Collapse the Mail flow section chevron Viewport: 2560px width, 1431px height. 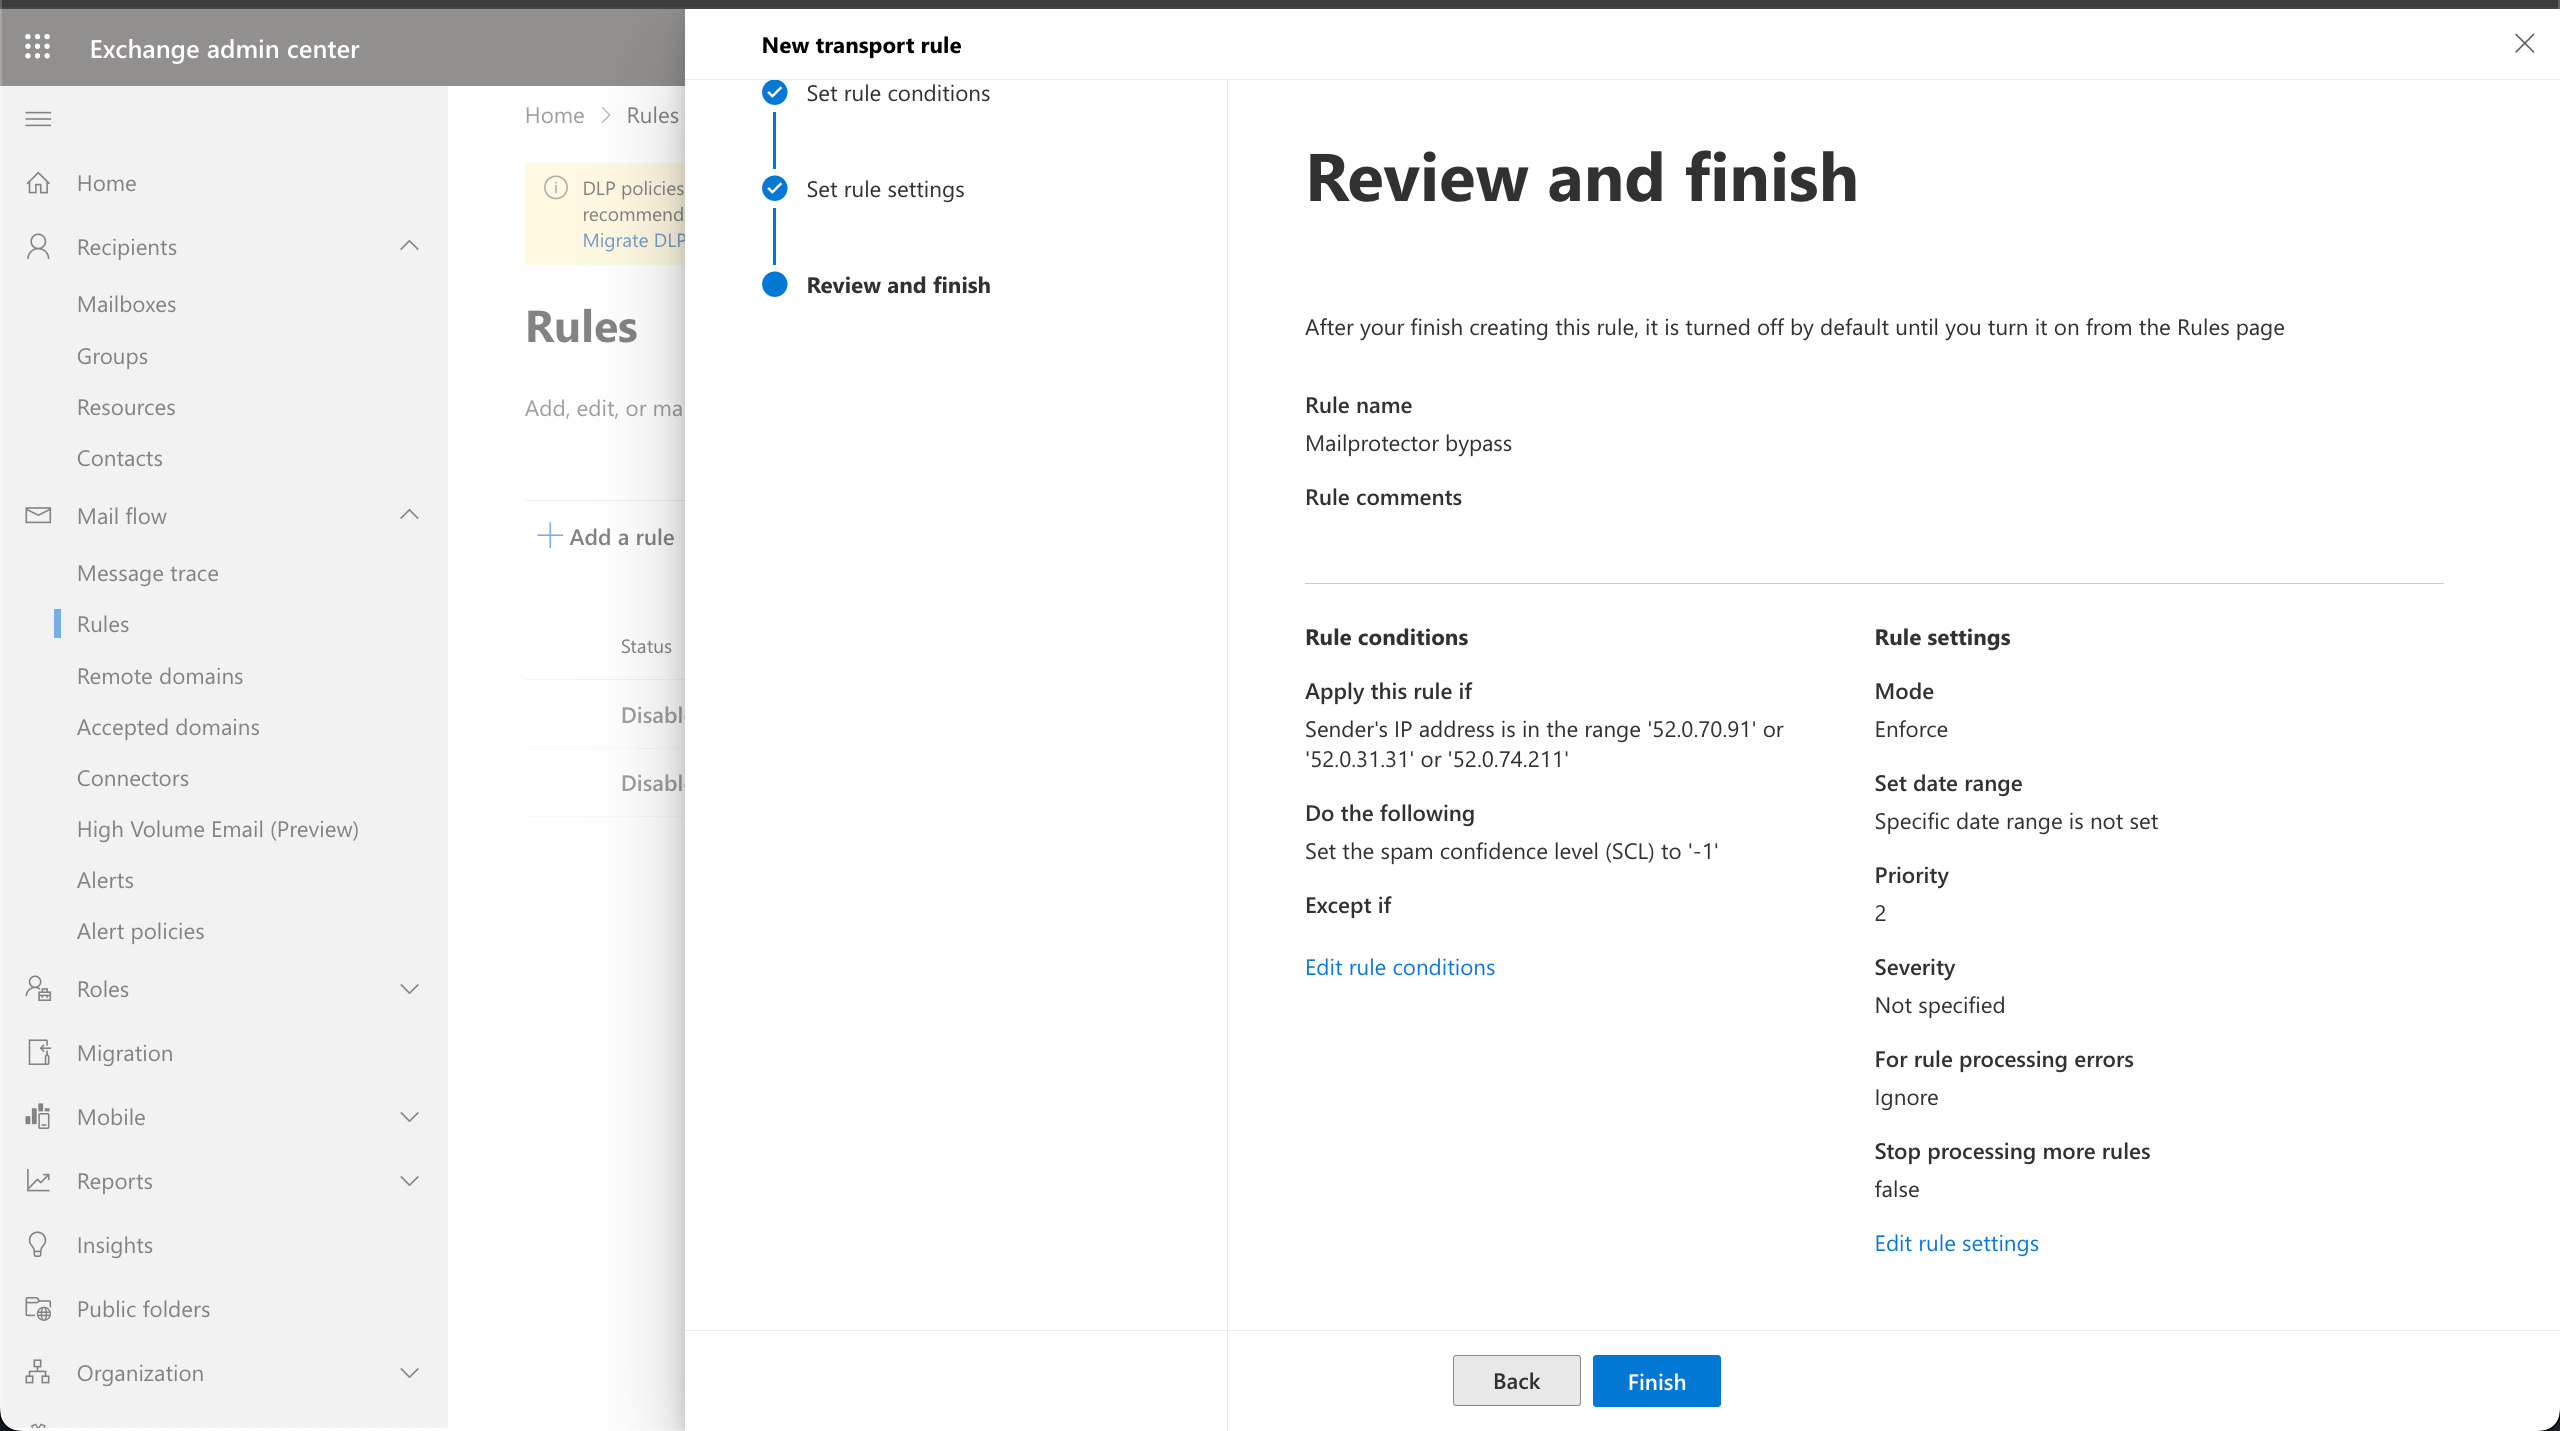click(x=409, y=515)
